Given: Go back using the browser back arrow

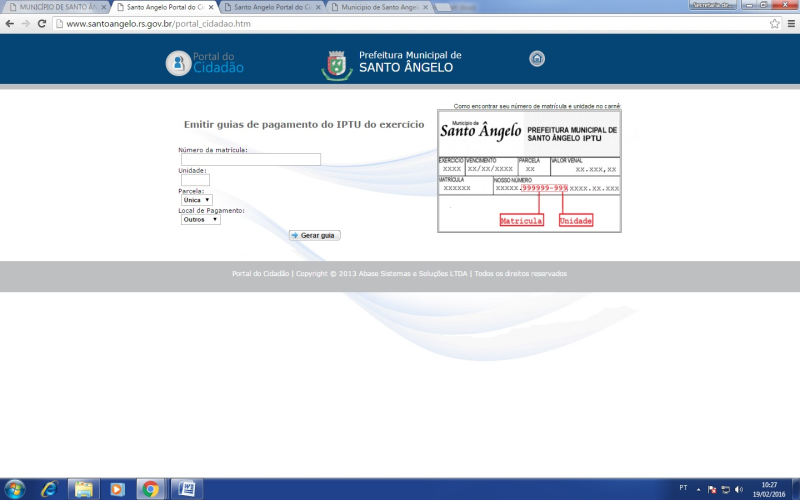Looking at the screenshot, I should point(9,23).
